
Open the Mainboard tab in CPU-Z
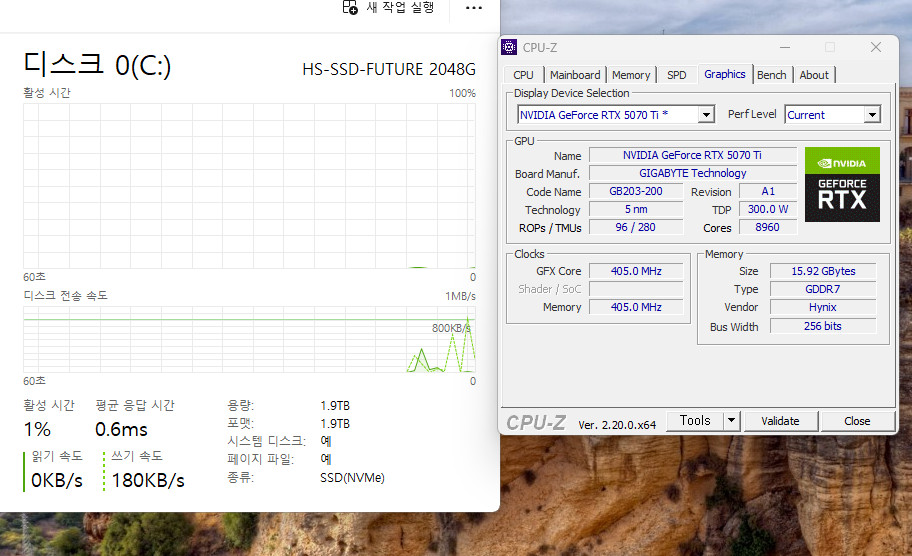(x=575, y=75)
